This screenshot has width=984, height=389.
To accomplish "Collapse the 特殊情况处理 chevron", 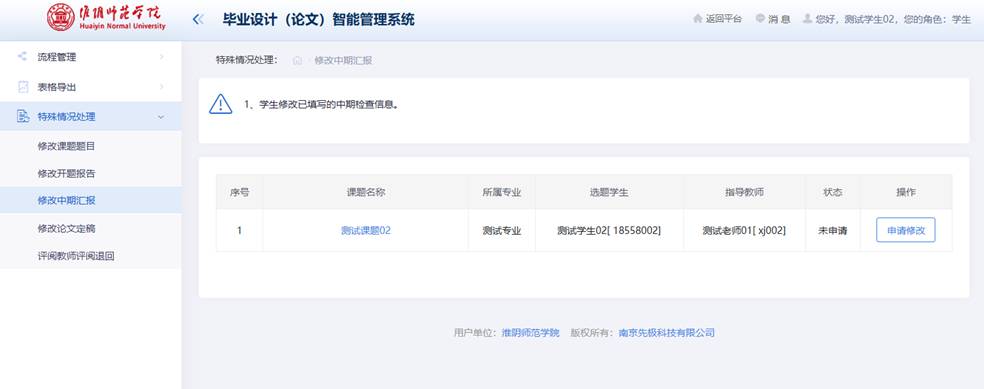I will coord(161,117).
